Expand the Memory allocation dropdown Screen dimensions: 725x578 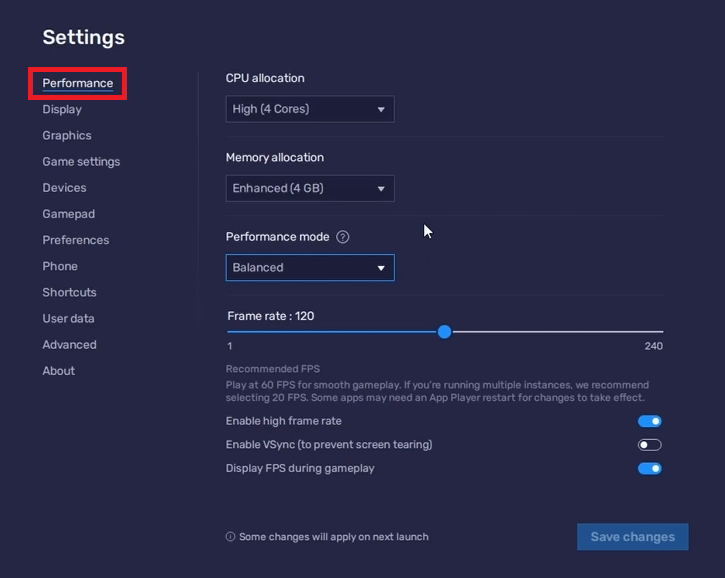(x=310, y=188)
